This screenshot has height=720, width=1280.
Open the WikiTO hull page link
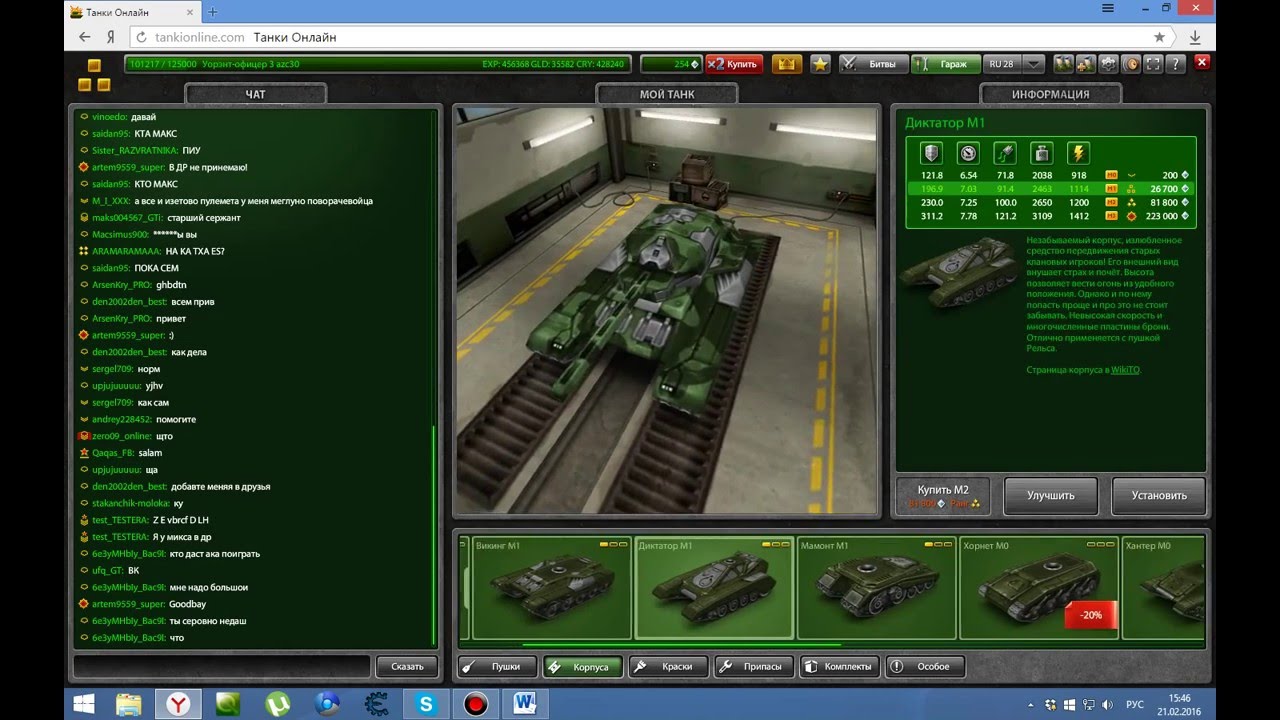(x=1125, y=370)
